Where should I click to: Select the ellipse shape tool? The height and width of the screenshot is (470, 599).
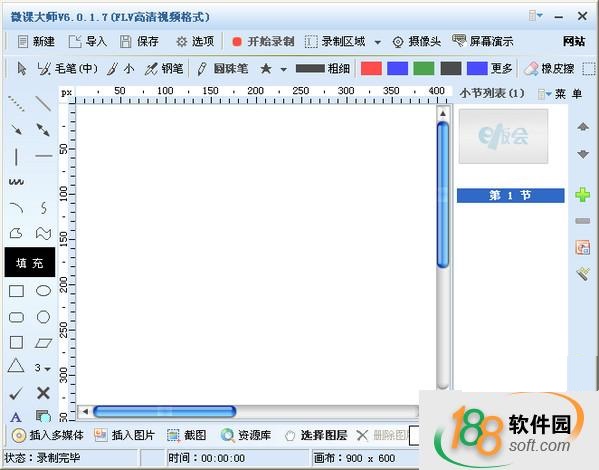43,291
